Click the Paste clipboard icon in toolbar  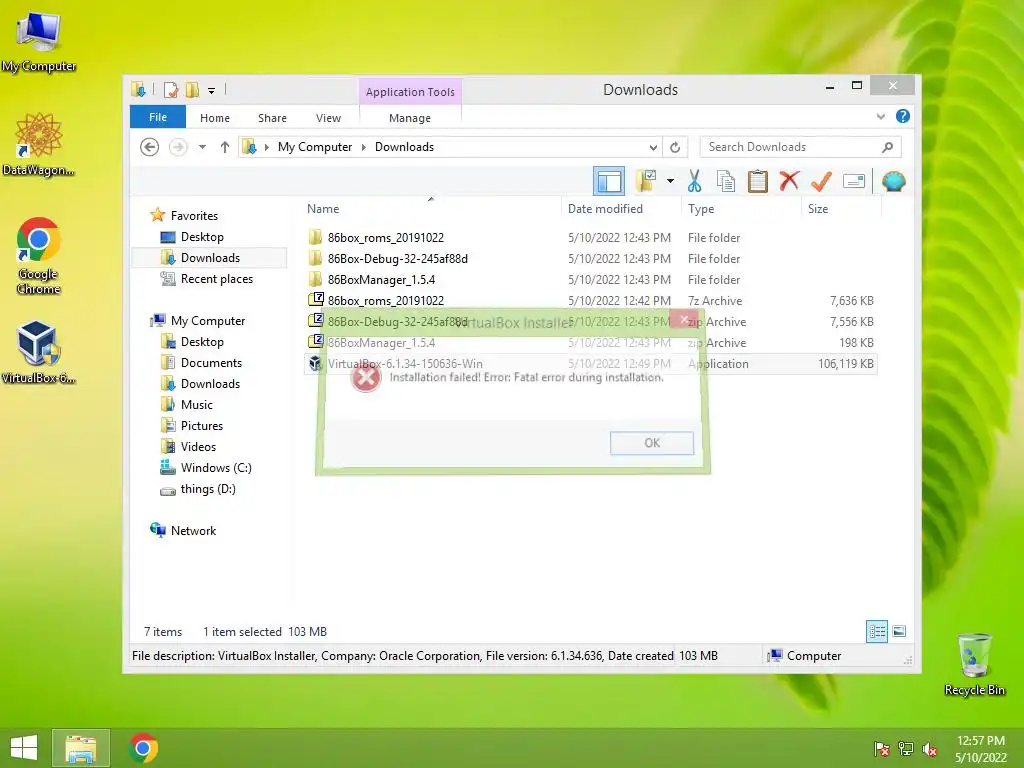click(758, 181)
